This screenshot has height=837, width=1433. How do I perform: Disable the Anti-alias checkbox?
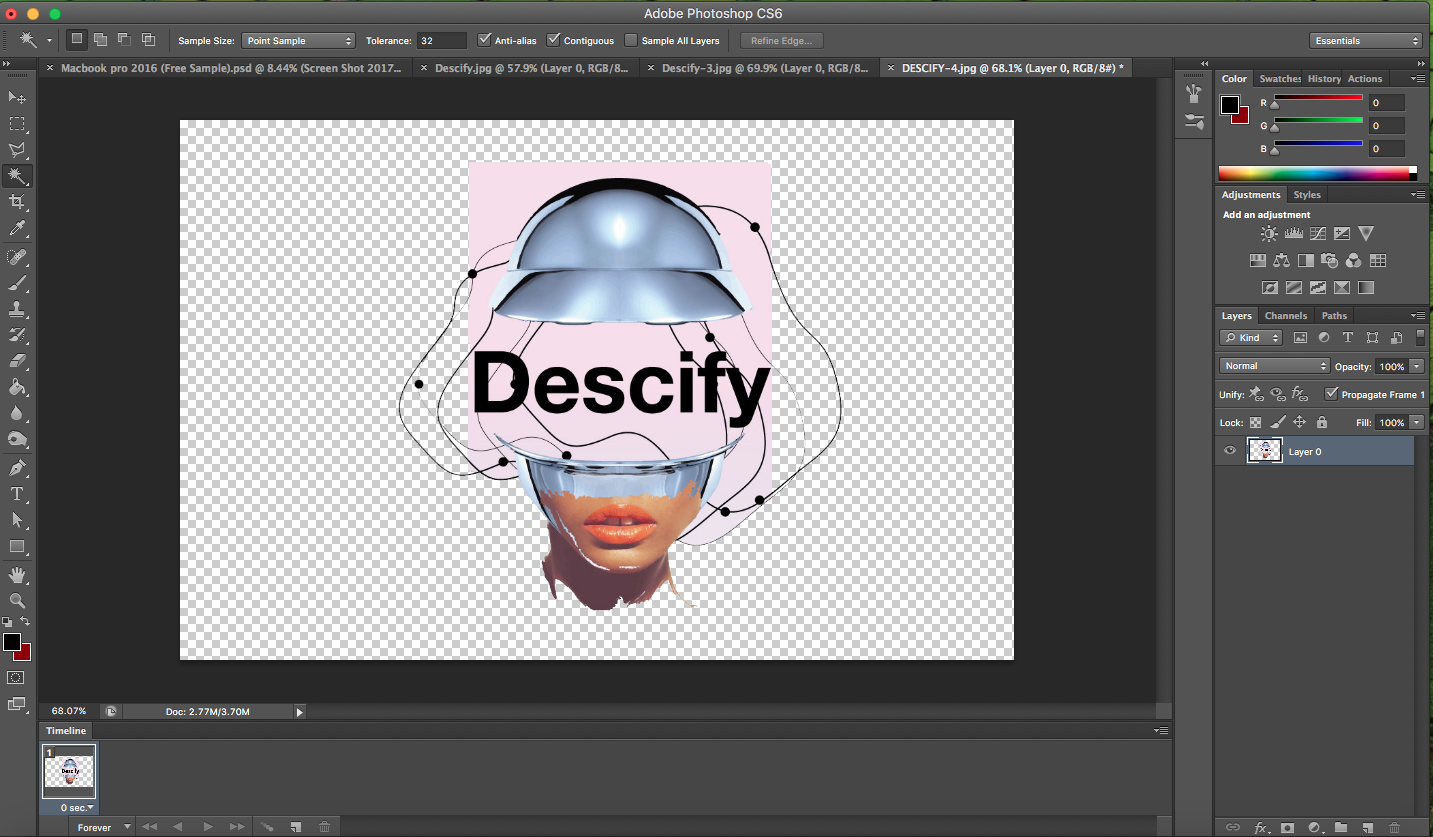click(485, 41)
